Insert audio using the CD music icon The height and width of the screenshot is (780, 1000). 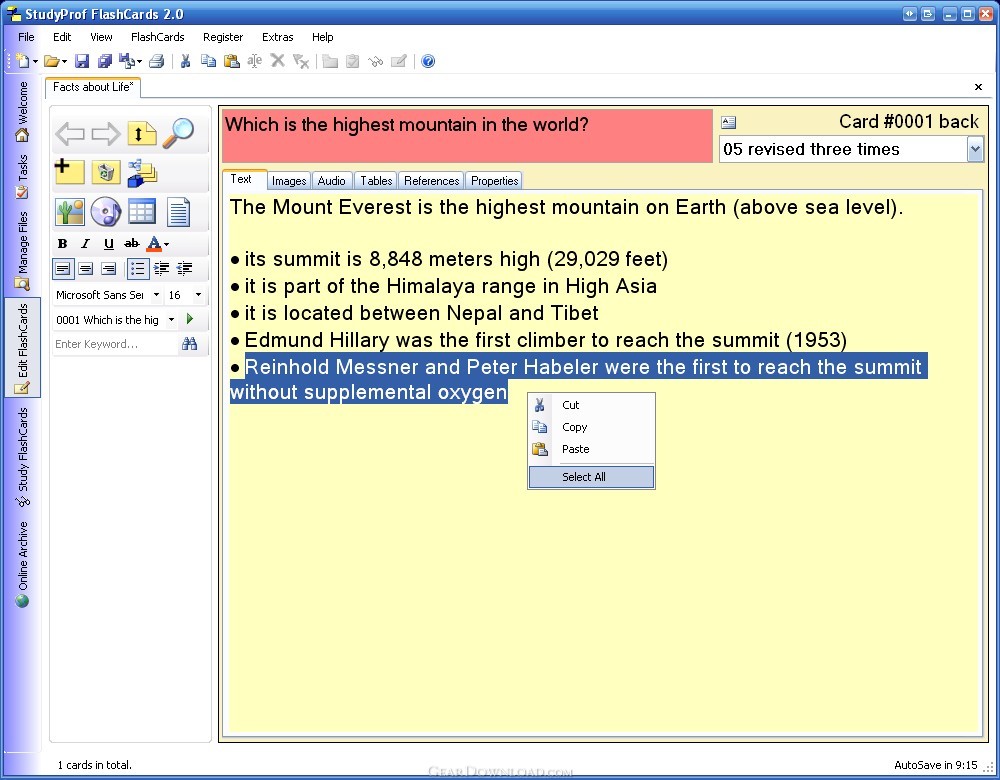pos(106,212)
